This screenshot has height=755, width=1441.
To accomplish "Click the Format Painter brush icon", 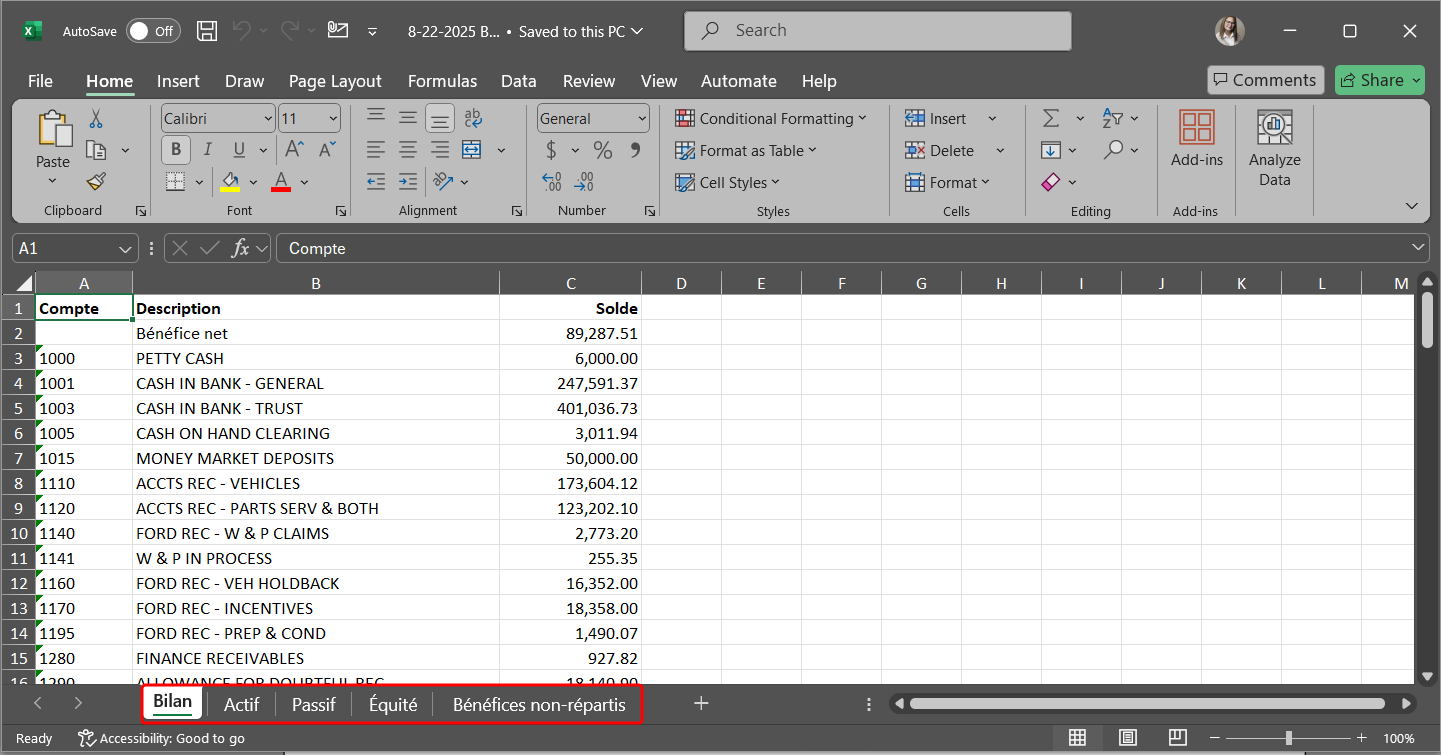I will click(96, 182).
